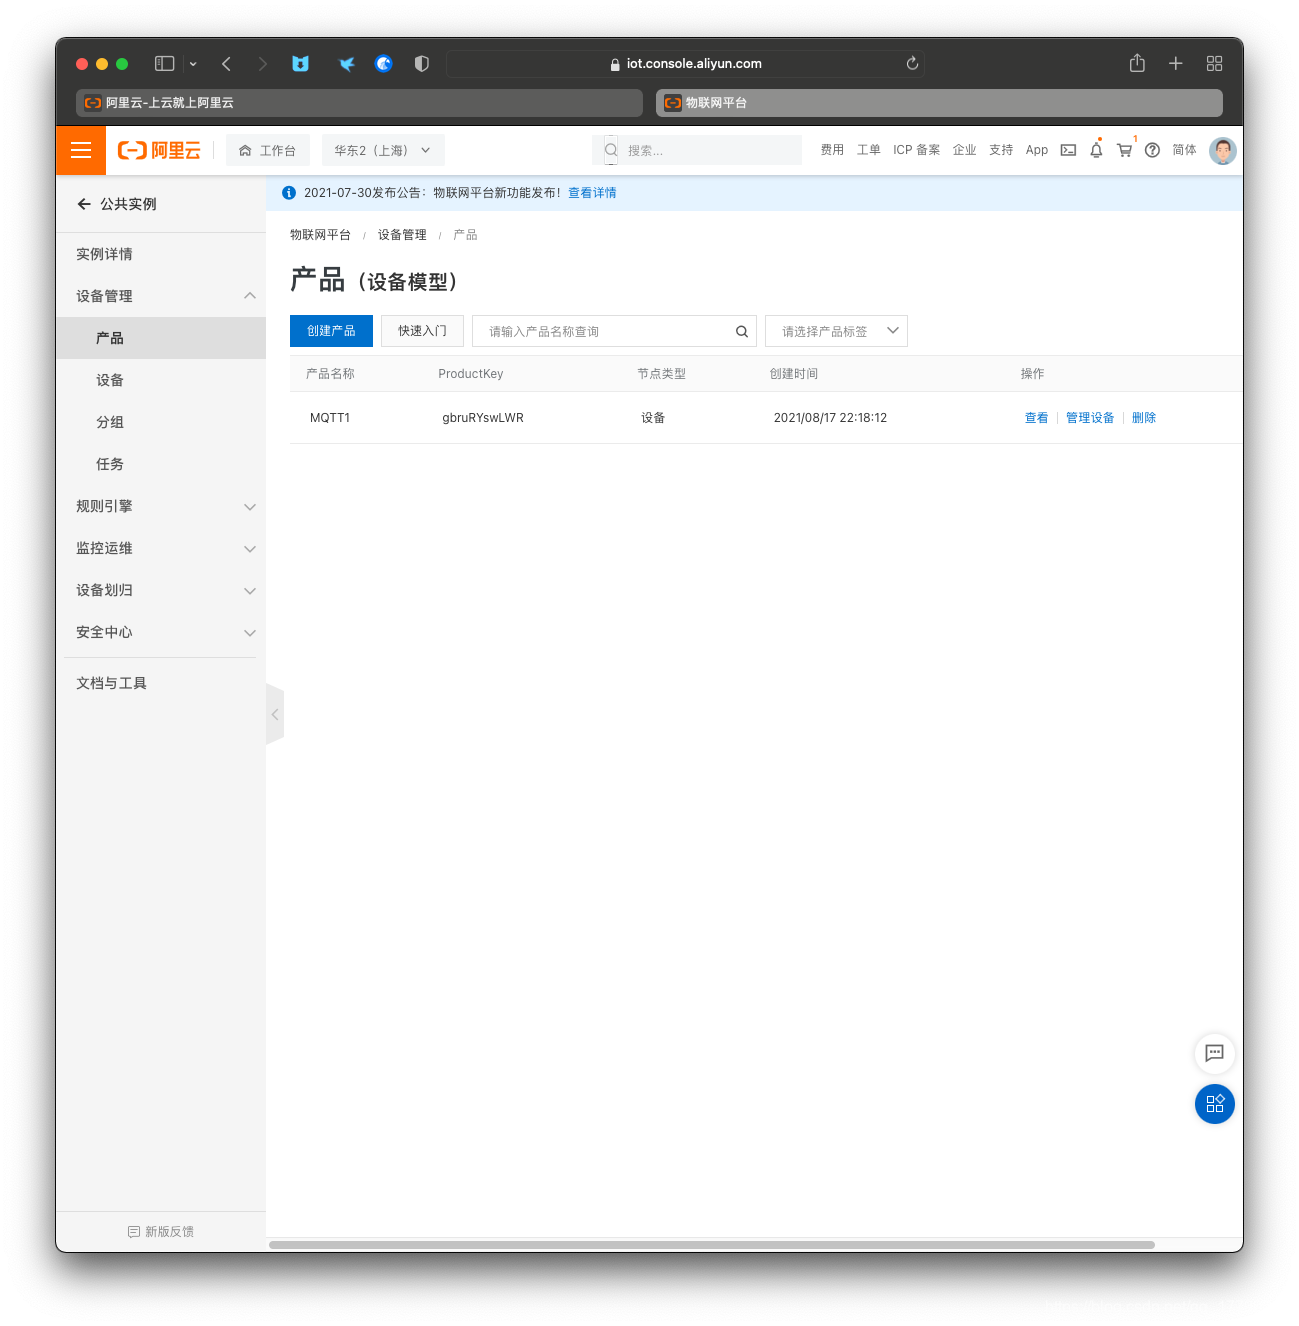Click the user avatar in header
Viewport: 1299px width, 1326px height.
pos(1222,150)
